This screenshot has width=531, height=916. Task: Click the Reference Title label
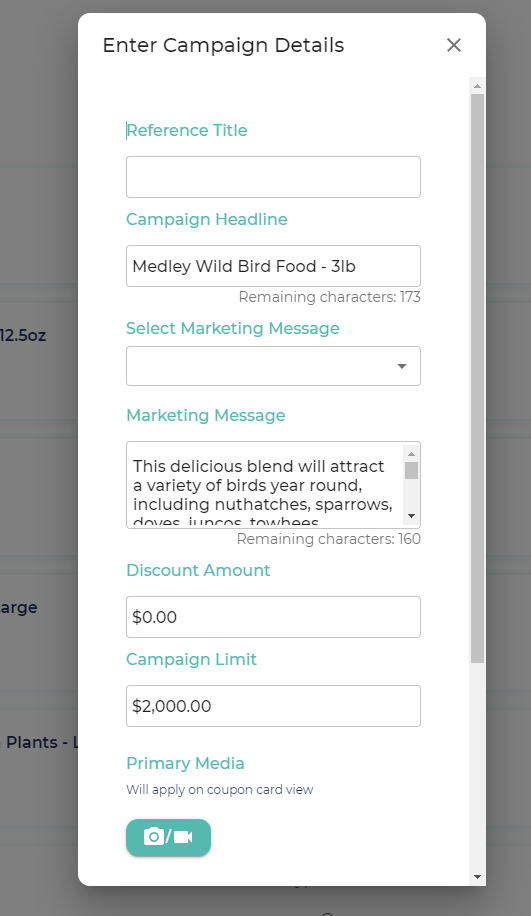(x=187, y=130)
